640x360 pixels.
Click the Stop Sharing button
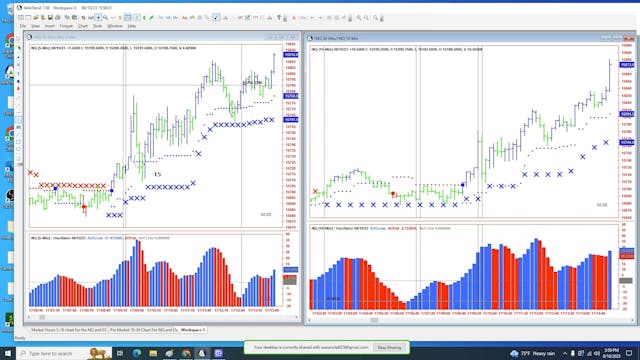click(389, 348)
